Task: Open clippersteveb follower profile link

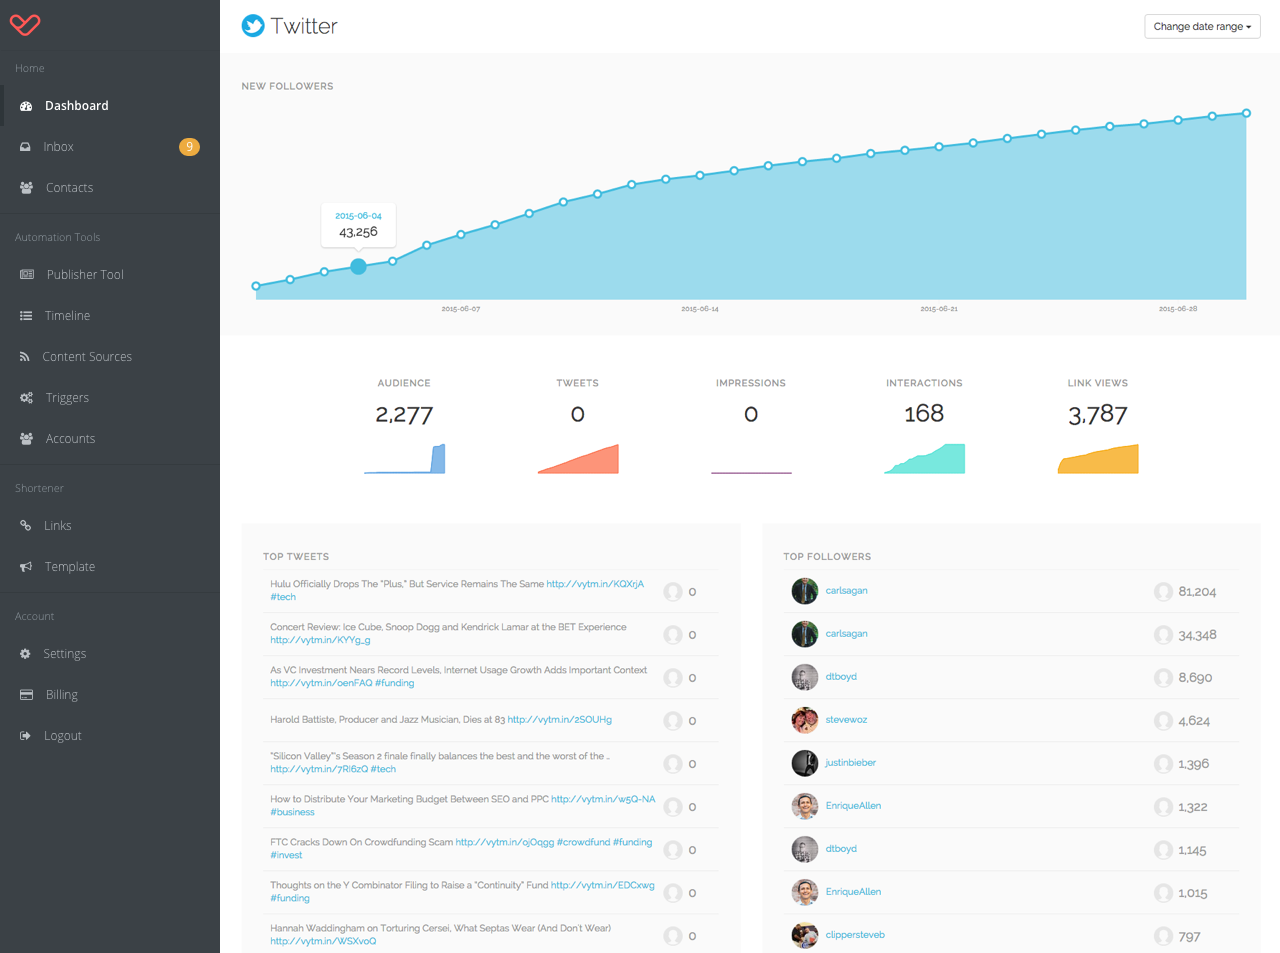Action: point(855,935)
